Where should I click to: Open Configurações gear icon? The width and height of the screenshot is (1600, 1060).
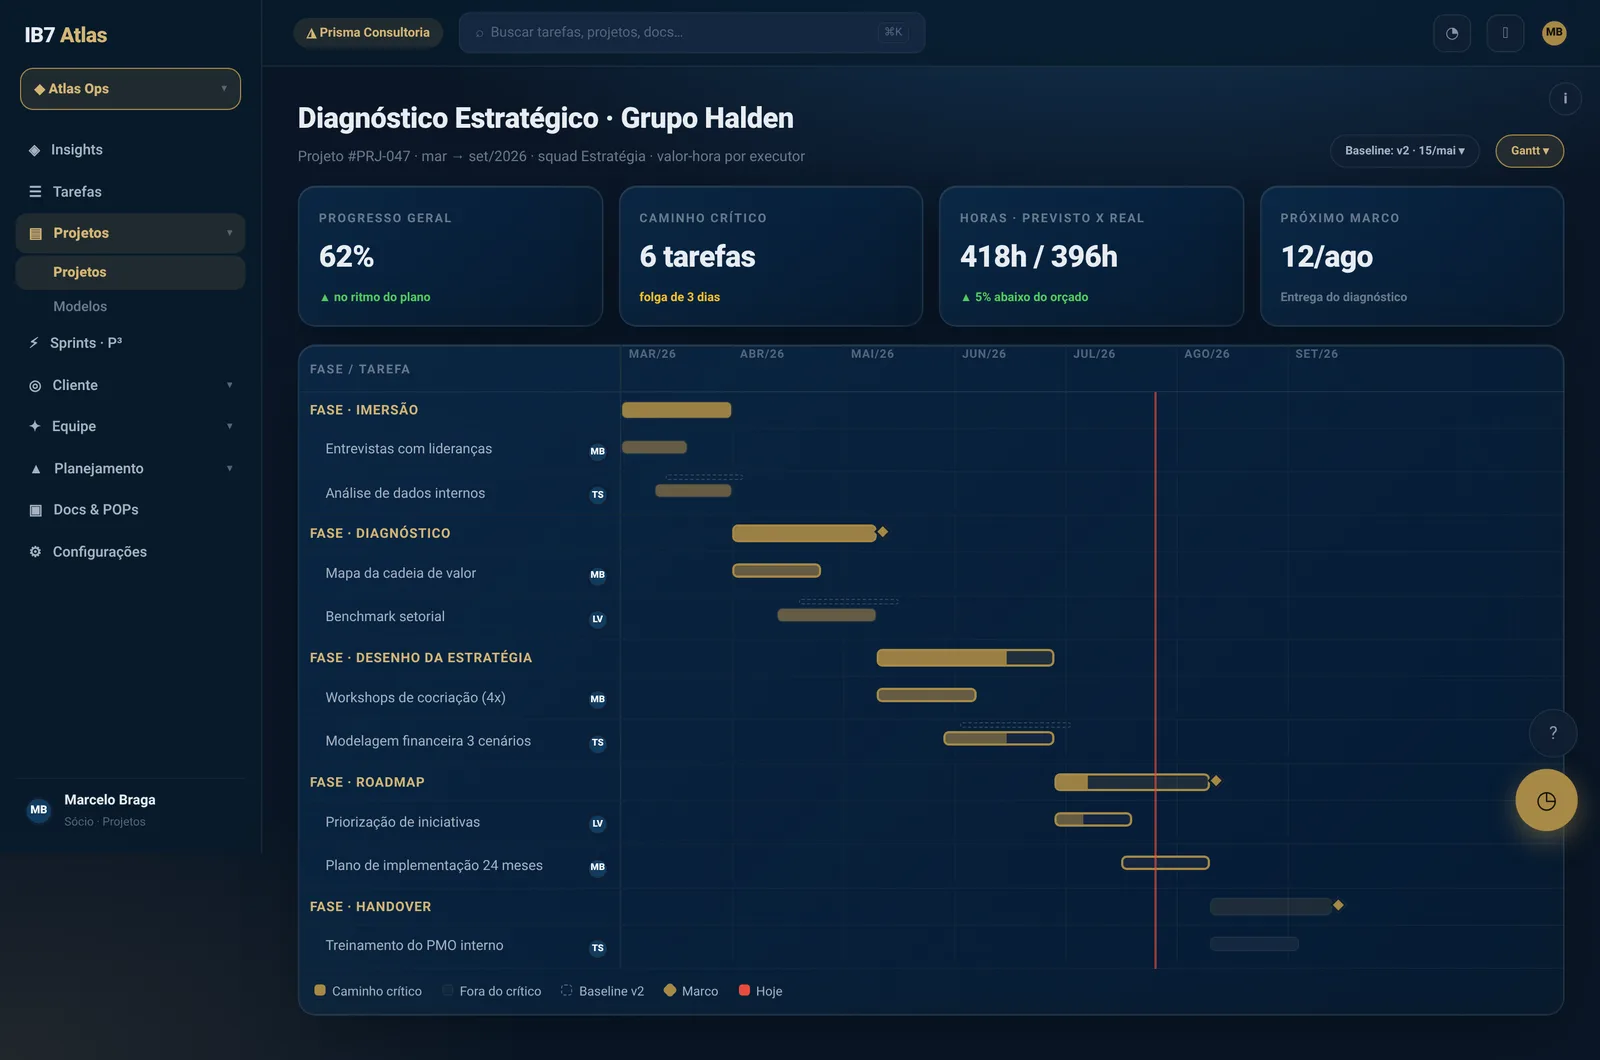pos(35,552)
